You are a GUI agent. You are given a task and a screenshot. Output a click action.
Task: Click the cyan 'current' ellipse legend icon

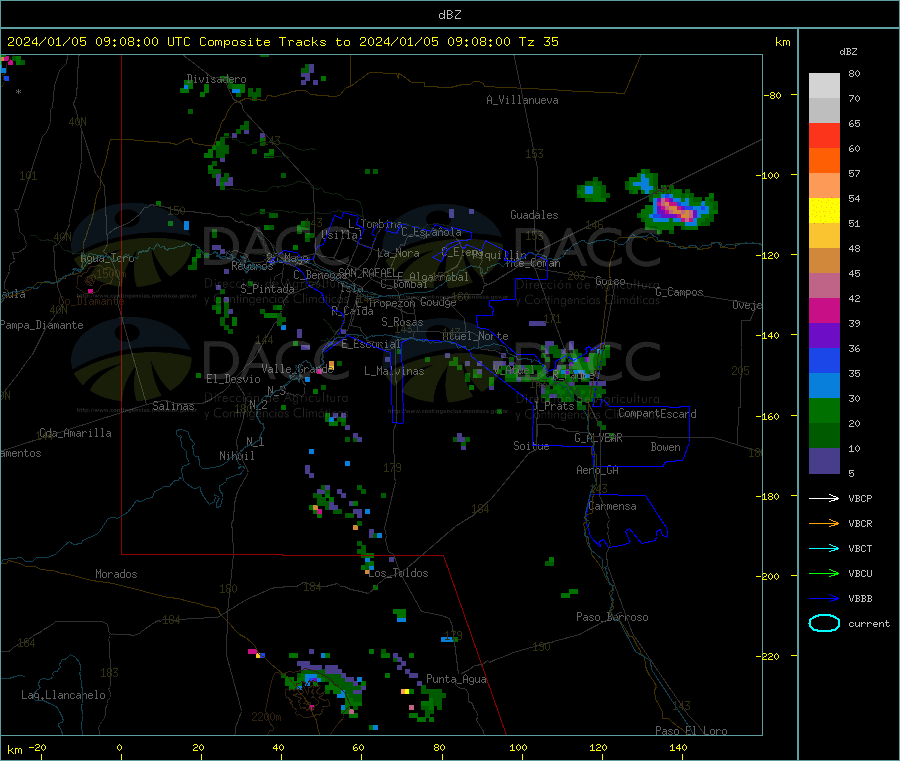[x=824, y=623]
